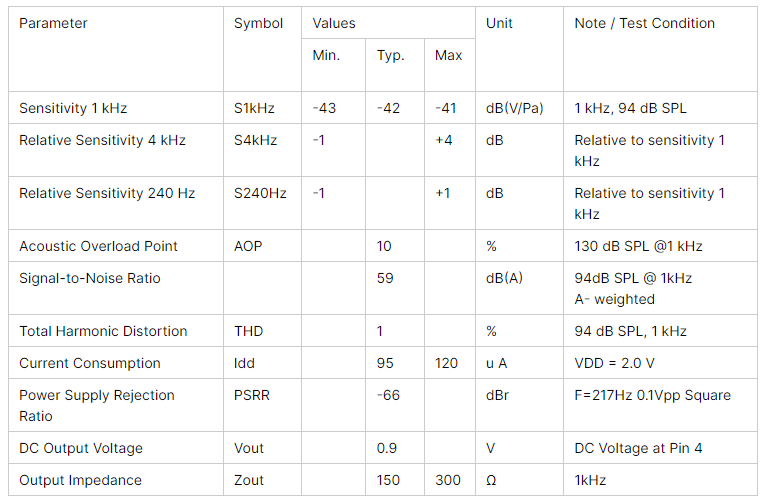Select the Min. sub-header cell

(x=326, y=55)
